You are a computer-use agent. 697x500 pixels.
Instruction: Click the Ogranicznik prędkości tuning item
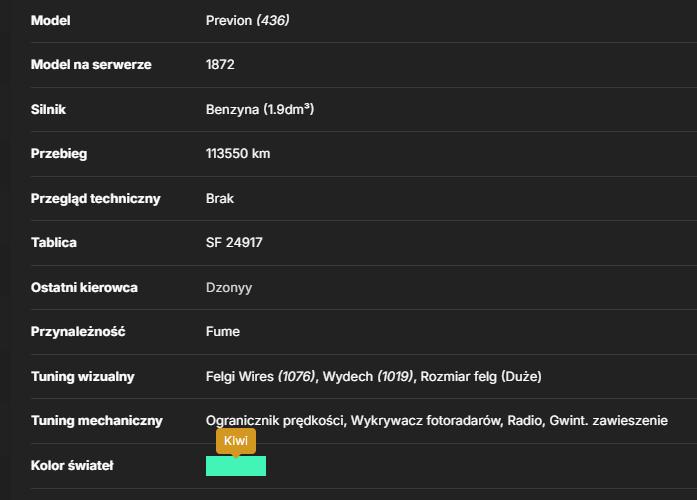coord(276,421)
